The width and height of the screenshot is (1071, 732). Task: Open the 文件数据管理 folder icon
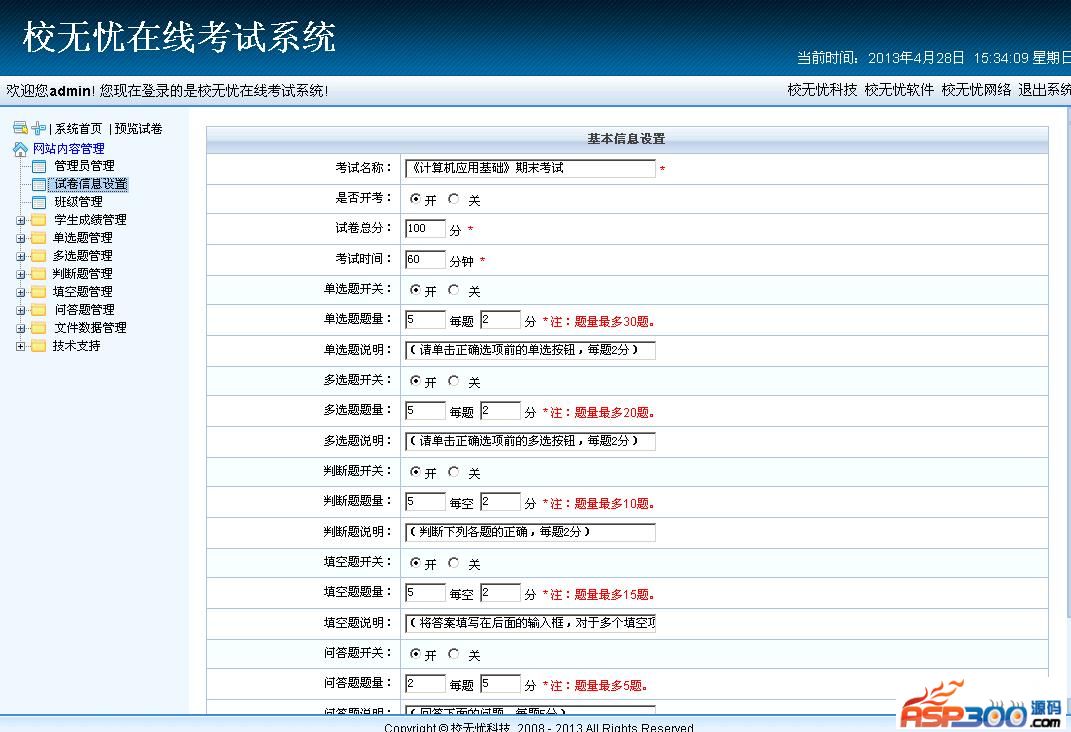pos(38,327)
